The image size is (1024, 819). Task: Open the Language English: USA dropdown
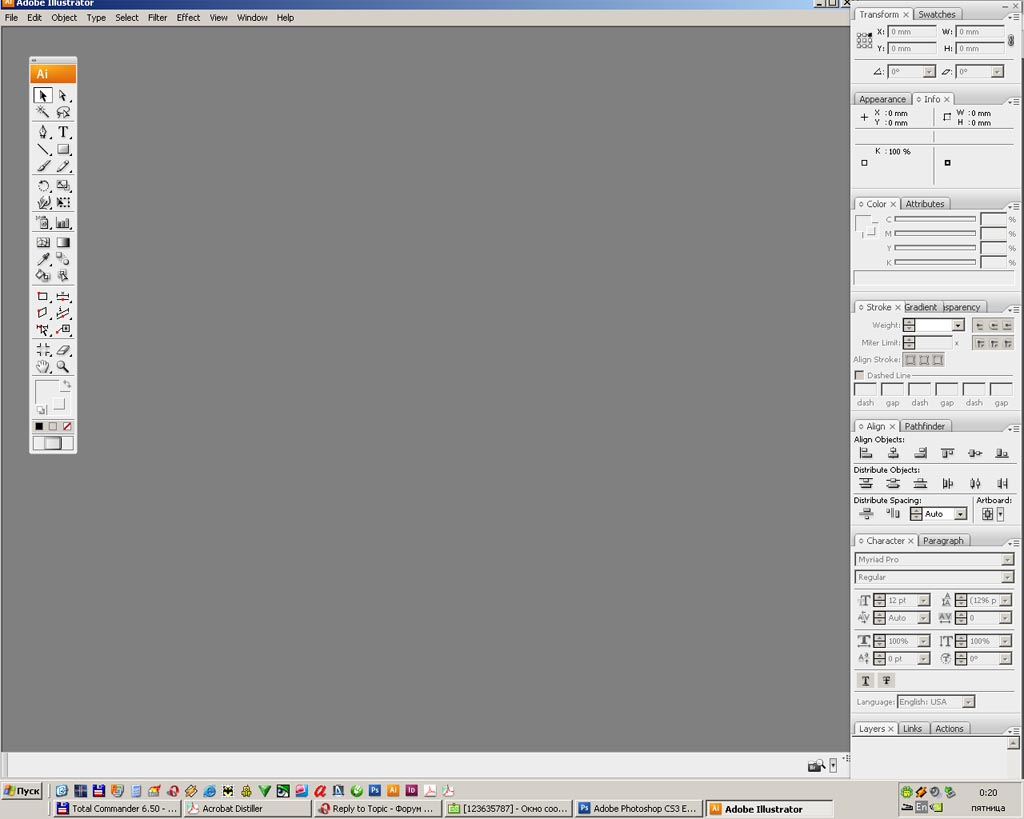click(x=968, y=702)
